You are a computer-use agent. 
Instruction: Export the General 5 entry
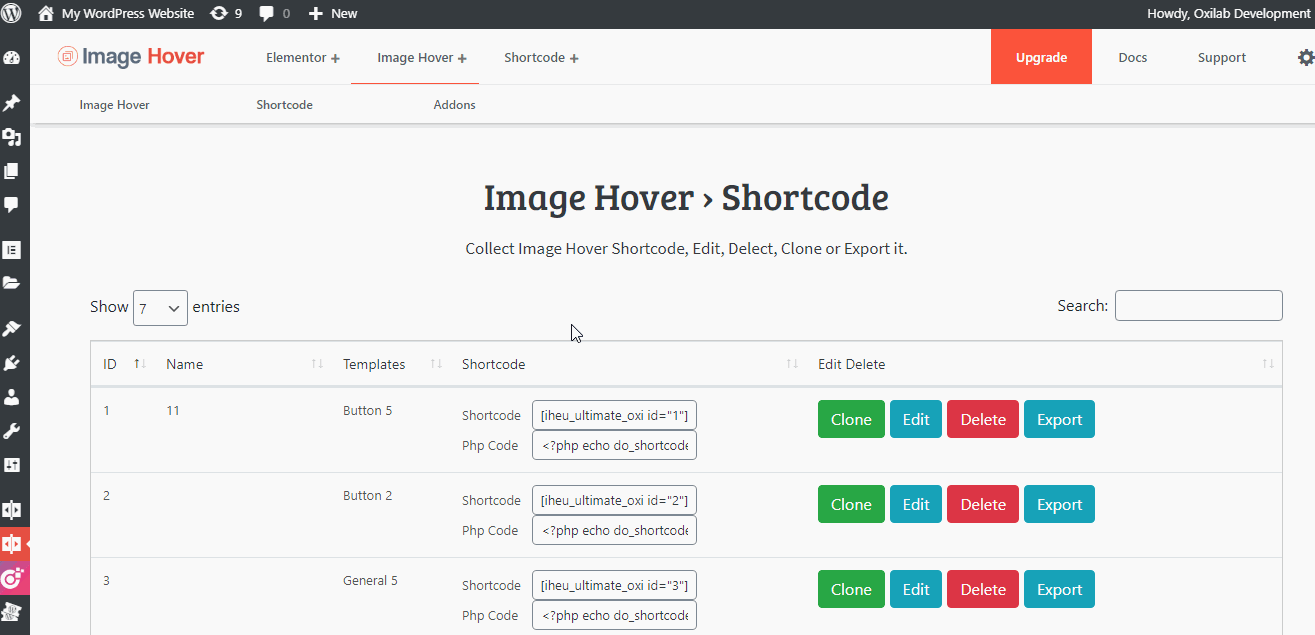point(1059,589)
